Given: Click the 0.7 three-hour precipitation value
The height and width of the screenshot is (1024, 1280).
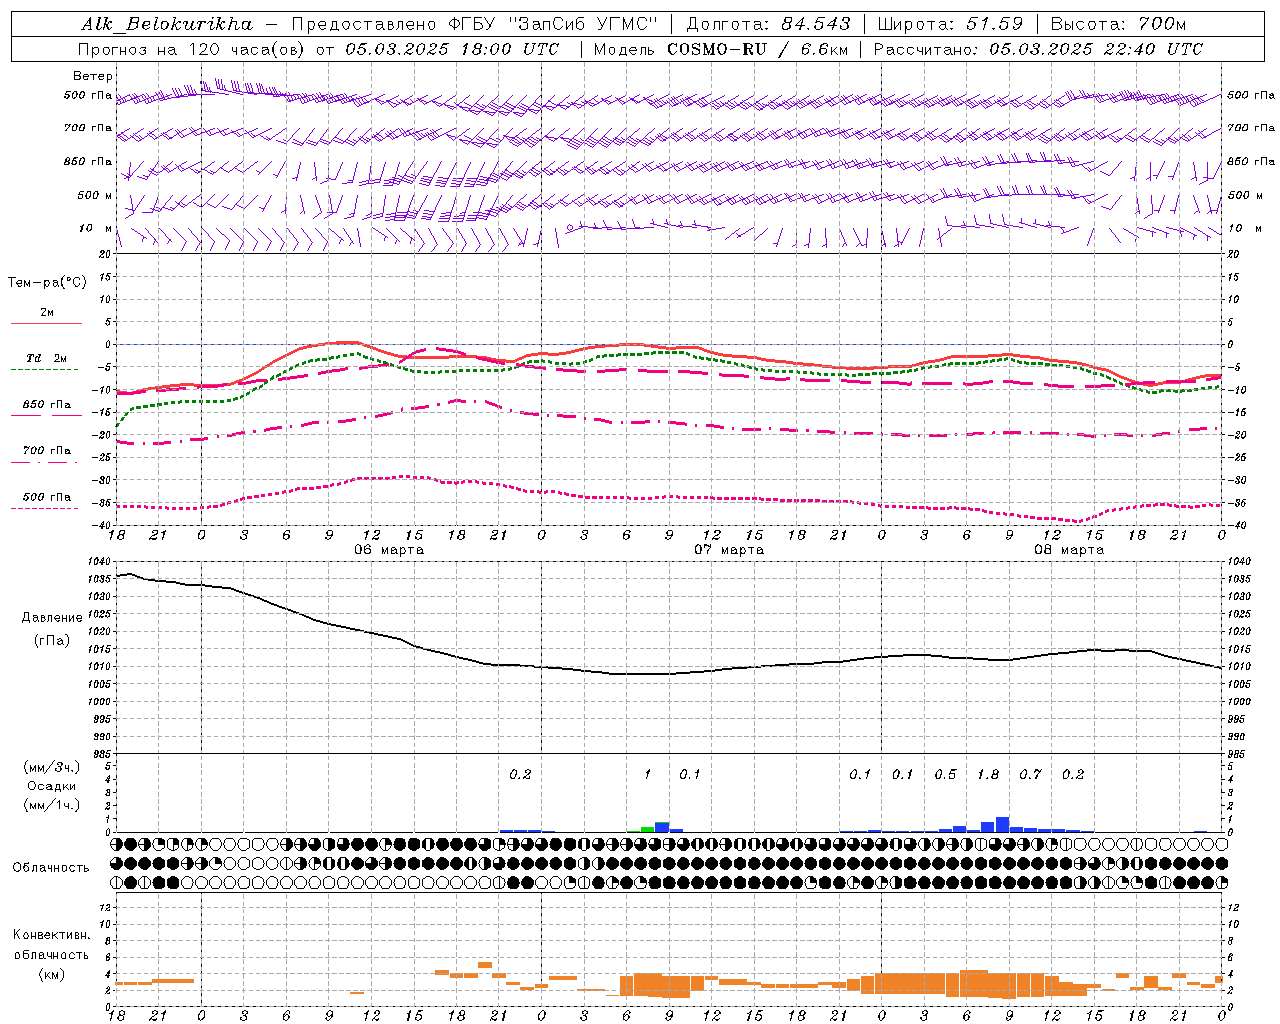Looking at the screenshot, I should pyautogui.click(x=1030, y=775).
